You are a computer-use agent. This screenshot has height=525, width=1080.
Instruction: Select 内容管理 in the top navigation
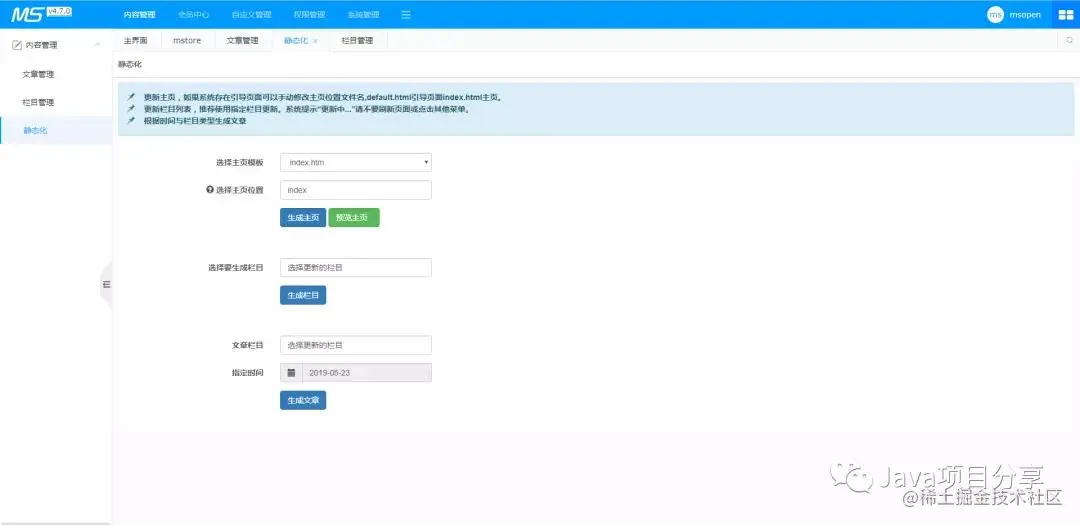140,14
